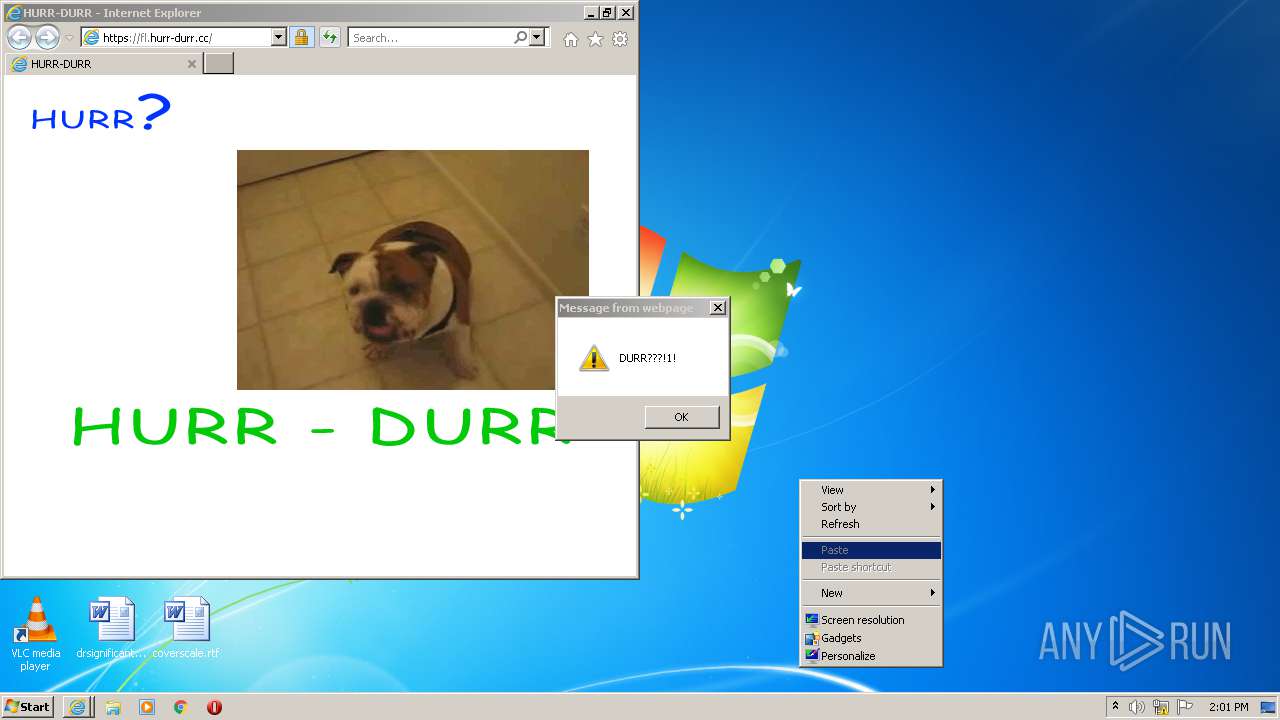Go back with Internet Explorer's Back arrow
This screenshot has width=1280, height=720.
(x=19, y=38)
